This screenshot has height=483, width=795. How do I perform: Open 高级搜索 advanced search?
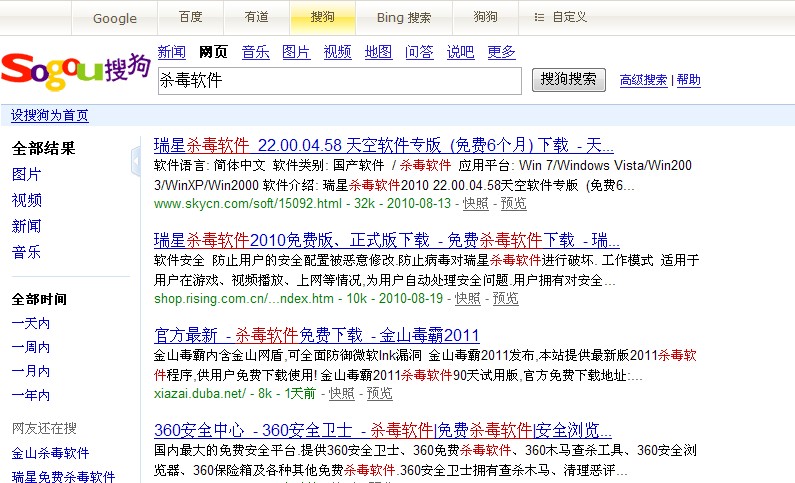coord(643,80)
